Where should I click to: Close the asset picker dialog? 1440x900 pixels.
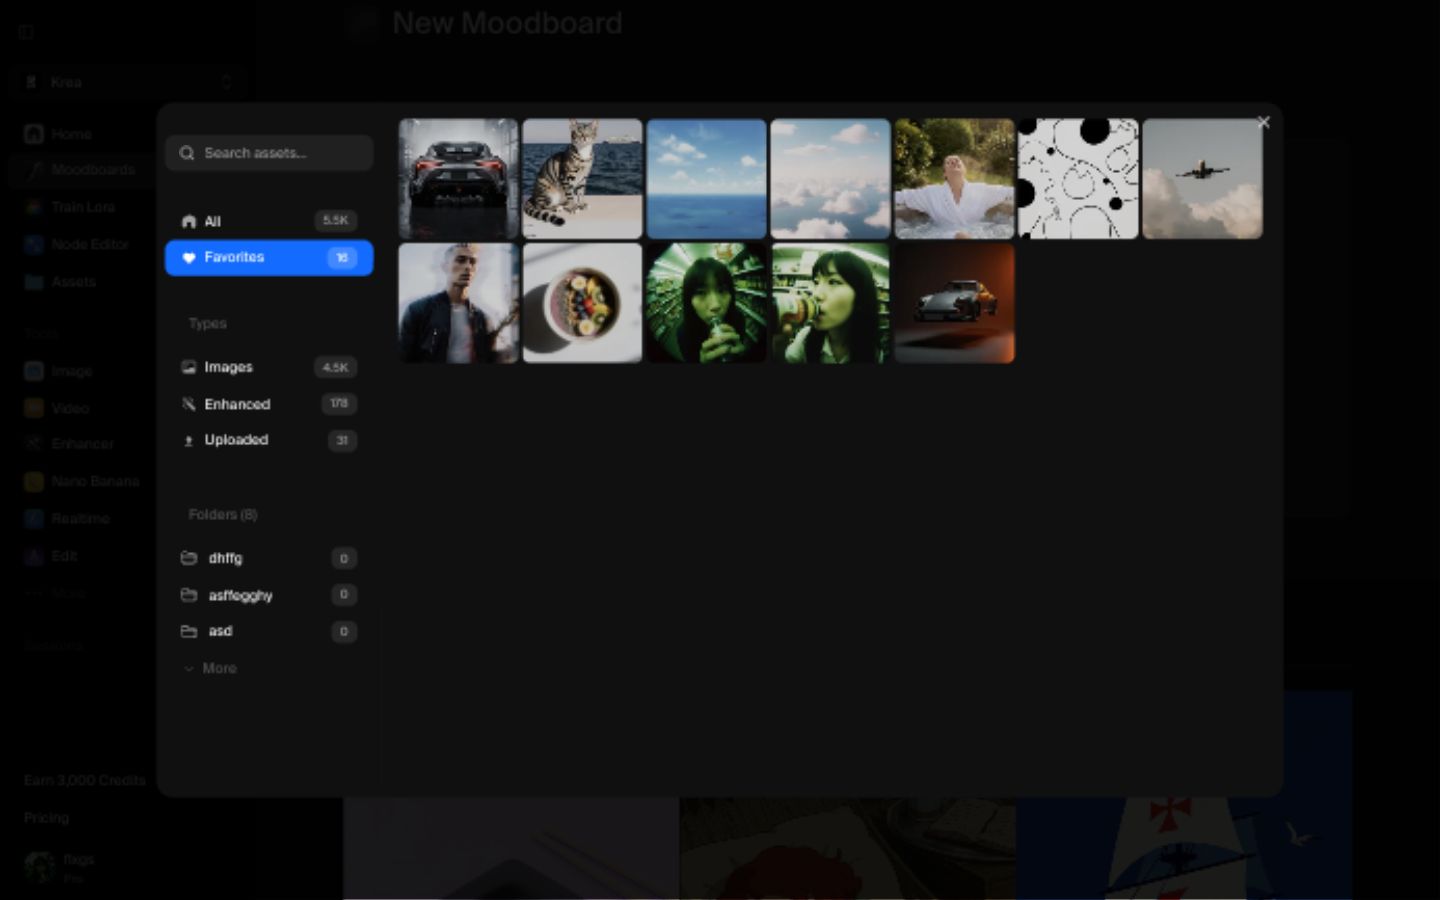click(x=1263, y=122)
